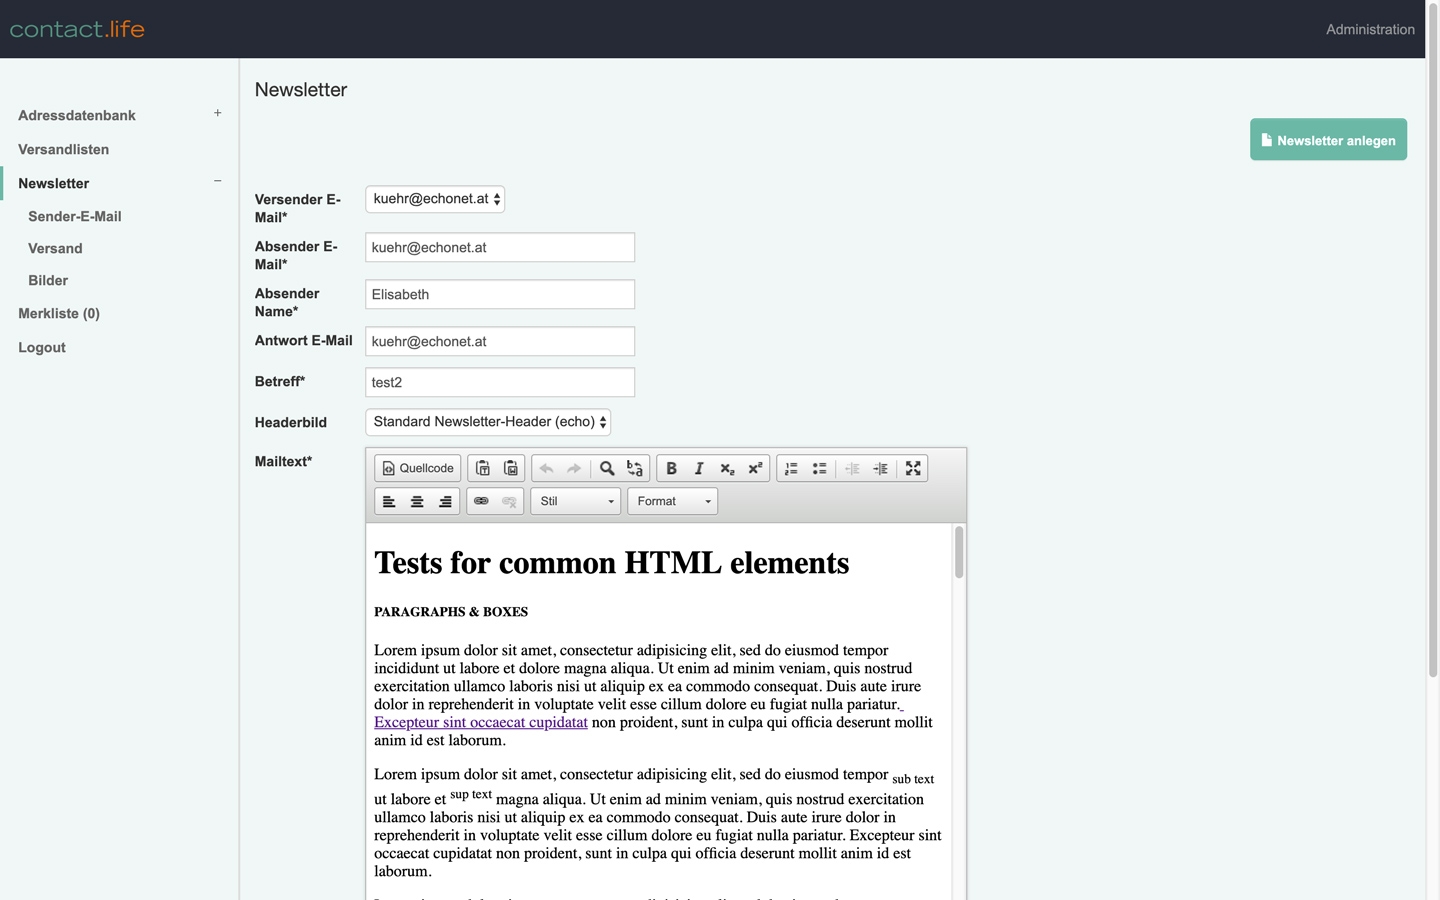This screenshot has width=1440, height=900.
Task: Click the insert link icon
Action: pos(481,501)
